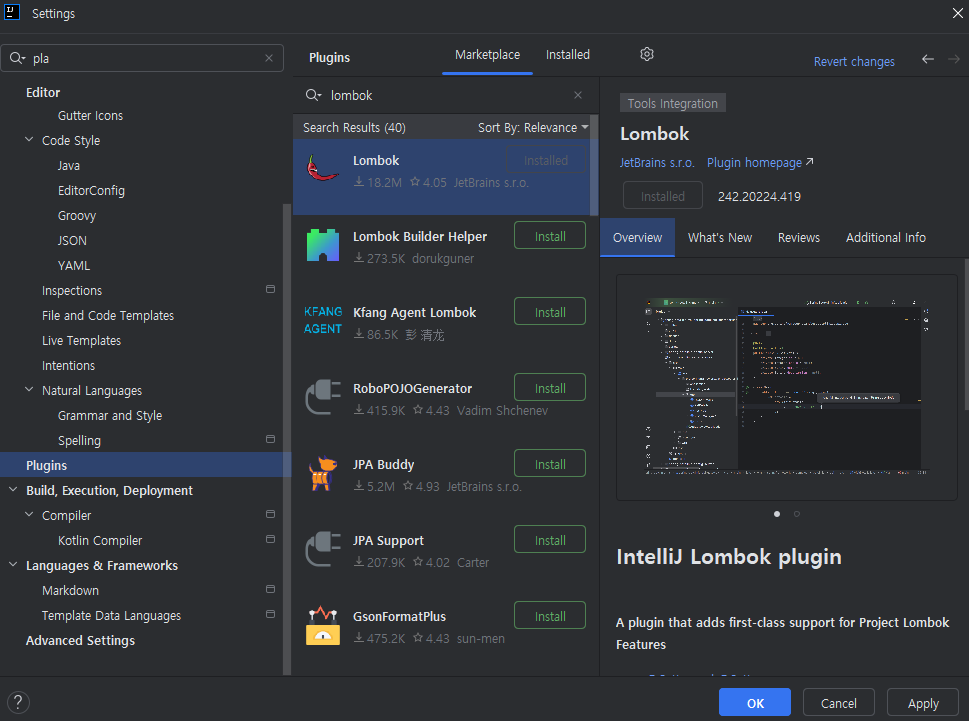
Task: Collapse the Code Style tree node
Action: click(29, 140)
